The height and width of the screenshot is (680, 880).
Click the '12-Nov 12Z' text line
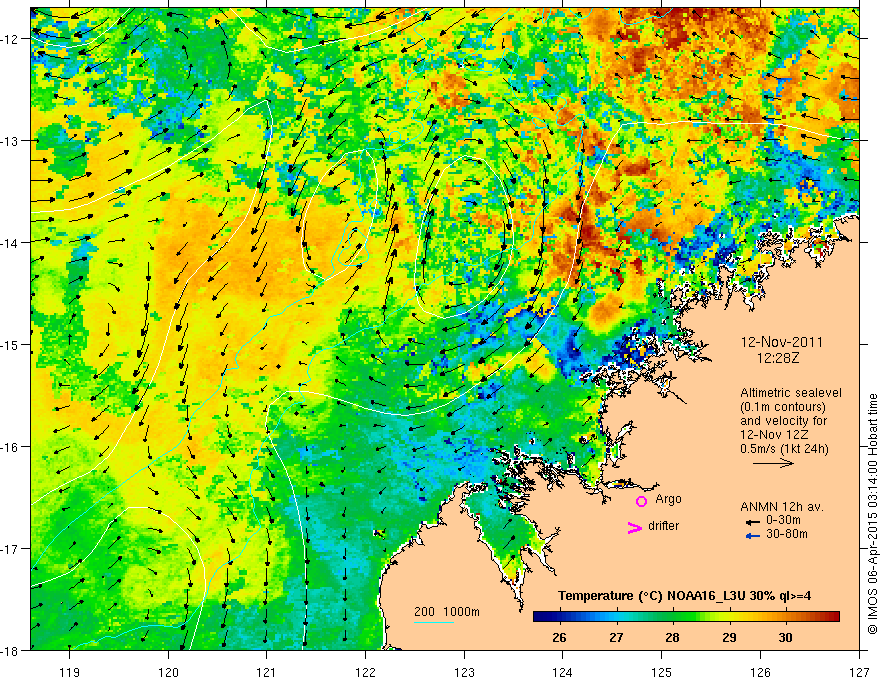[776, 435]
